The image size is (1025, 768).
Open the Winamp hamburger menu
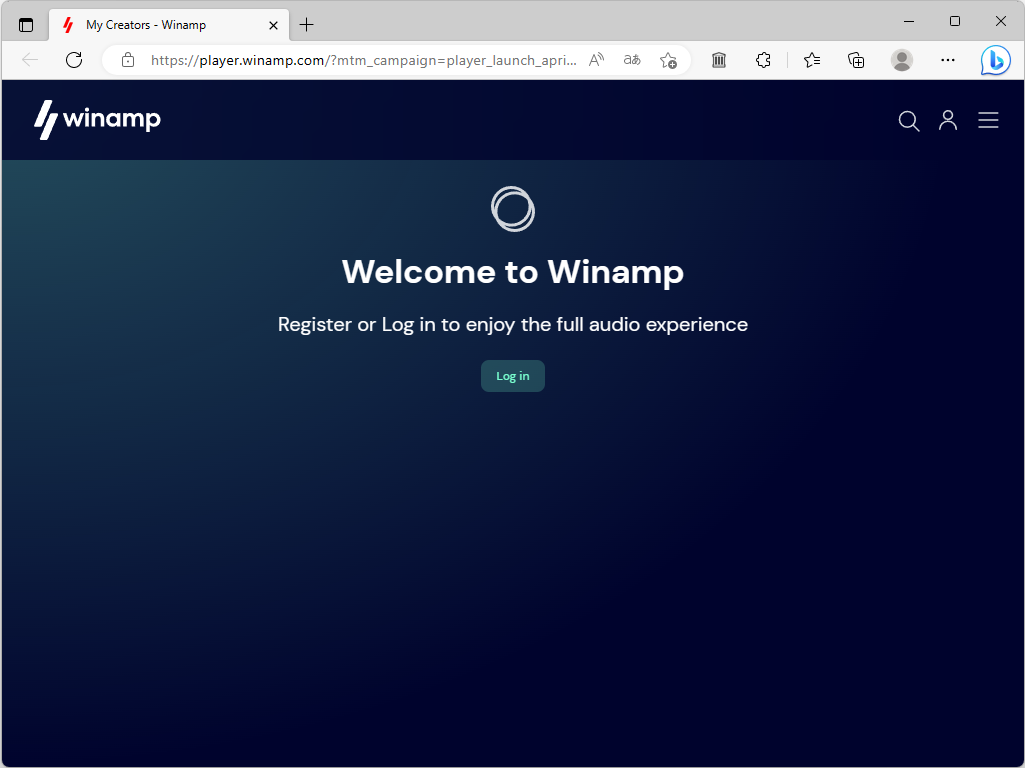click(x=988, y=120)
